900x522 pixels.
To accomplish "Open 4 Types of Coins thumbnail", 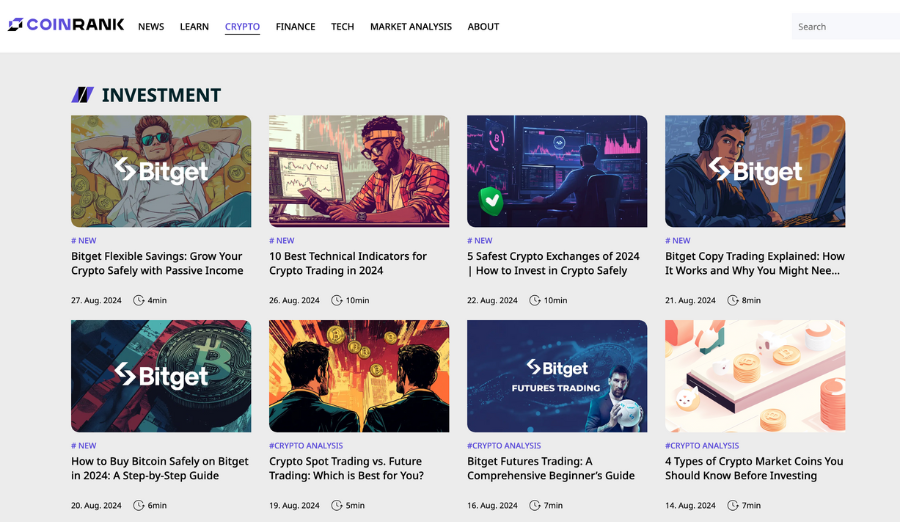I will click(755, 376).
